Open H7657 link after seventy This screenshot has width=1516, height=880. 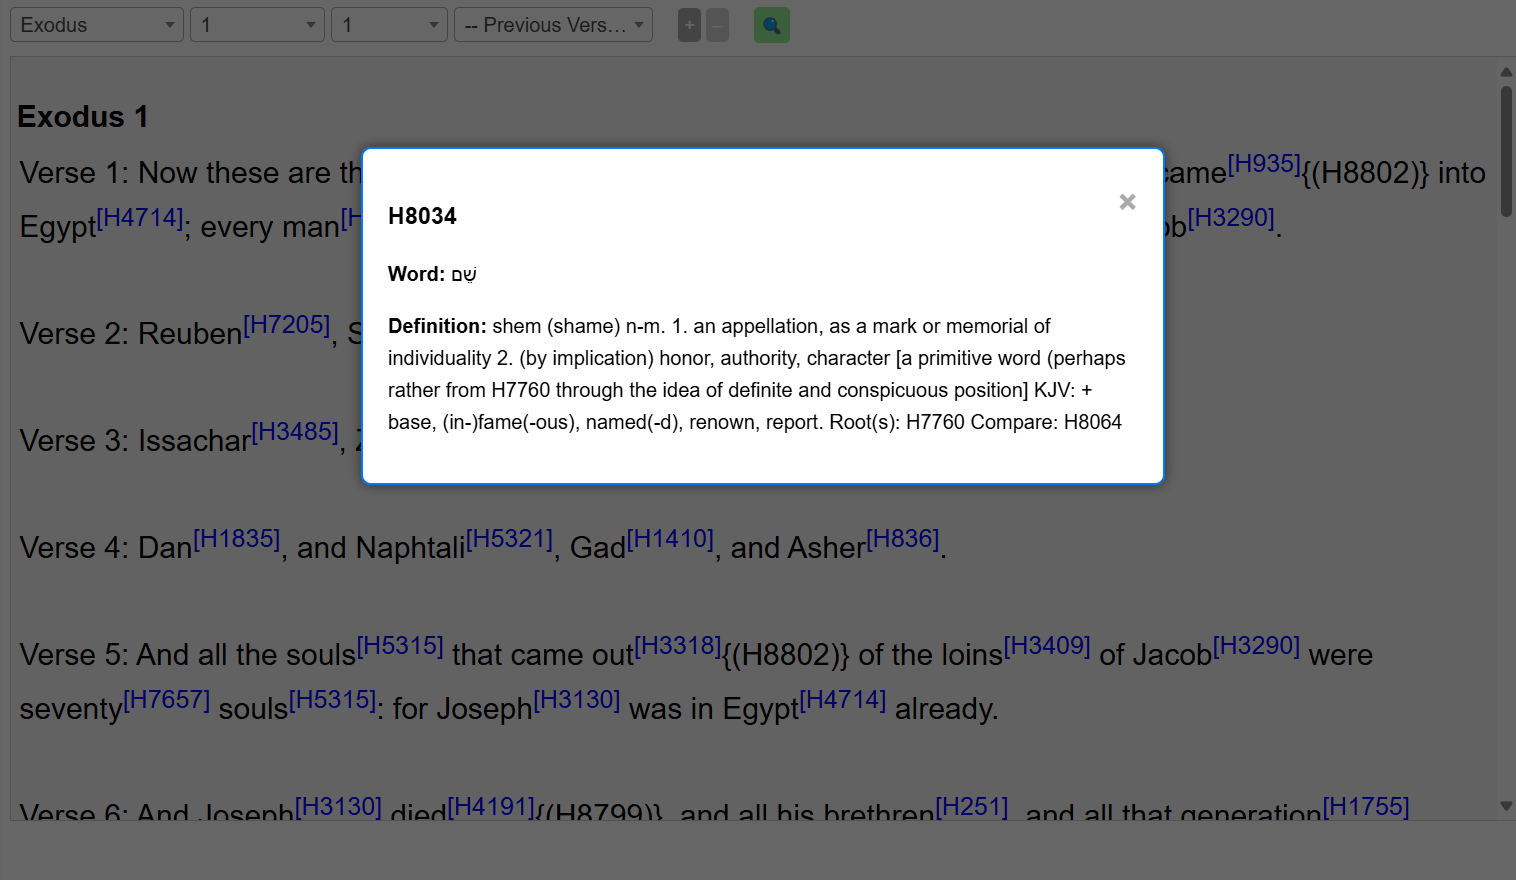[167, 700]
